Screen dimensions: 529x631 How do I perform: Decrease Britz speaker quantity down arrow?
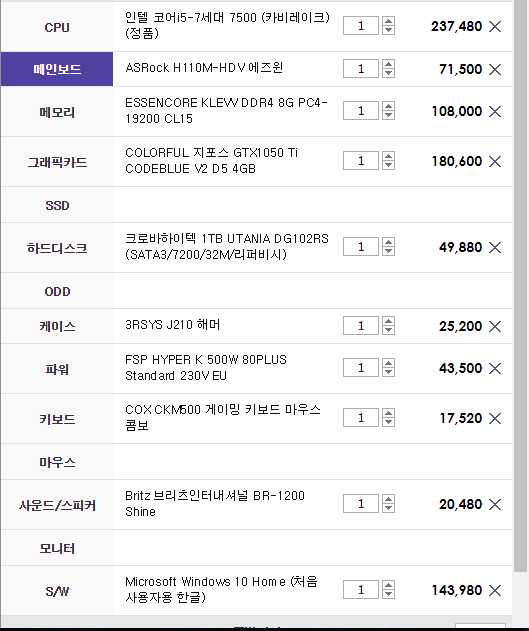click(x=388, y=508)
